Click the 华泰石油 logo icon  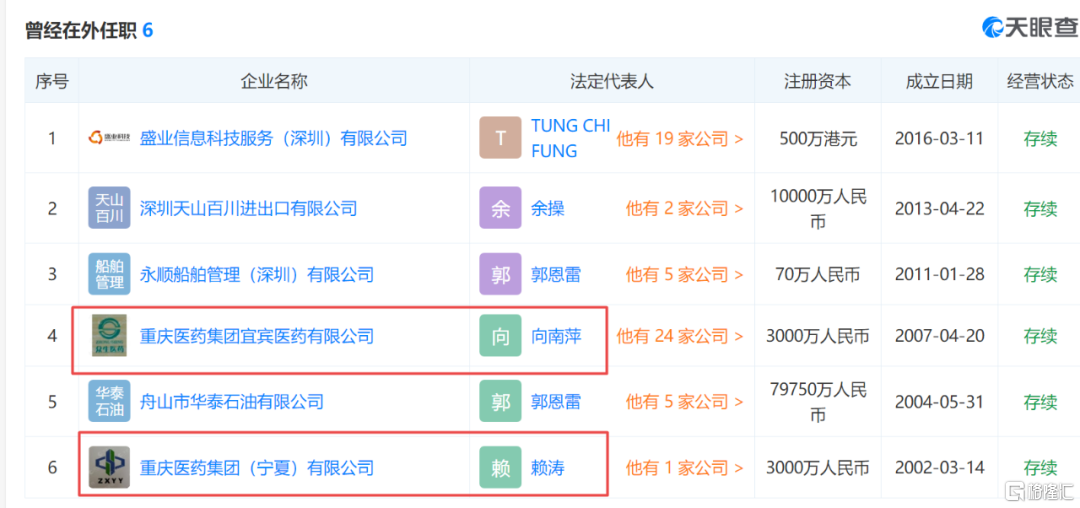point(108,402)
